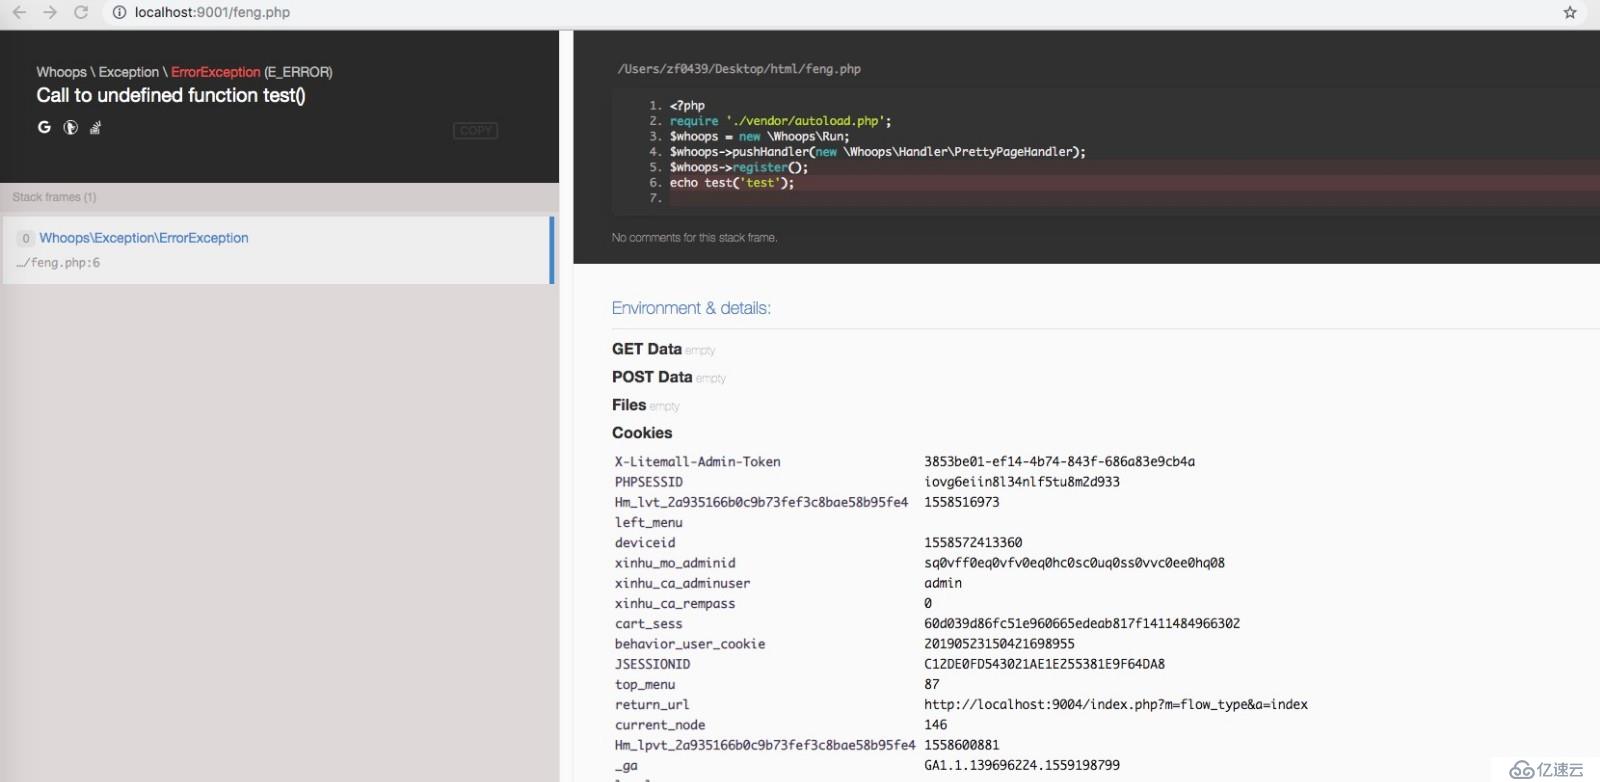
Task: Click X-Litemall-Admin-Token cookie name
Action: click(x=697, y=462)
